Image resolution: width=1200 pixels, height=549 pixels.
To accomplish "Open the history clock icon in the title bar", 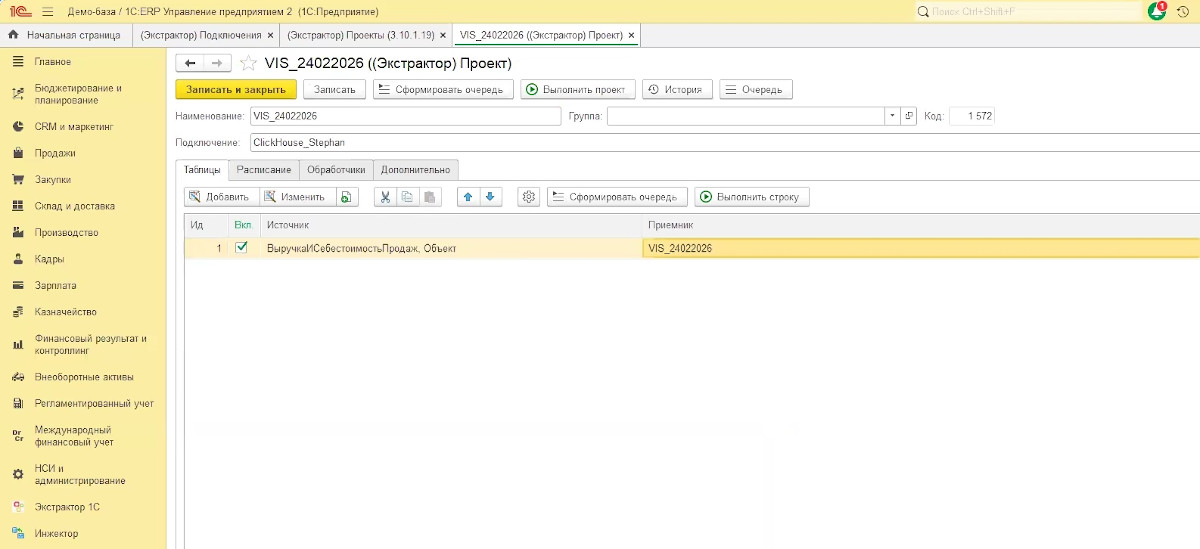I will click(1185, 11).
